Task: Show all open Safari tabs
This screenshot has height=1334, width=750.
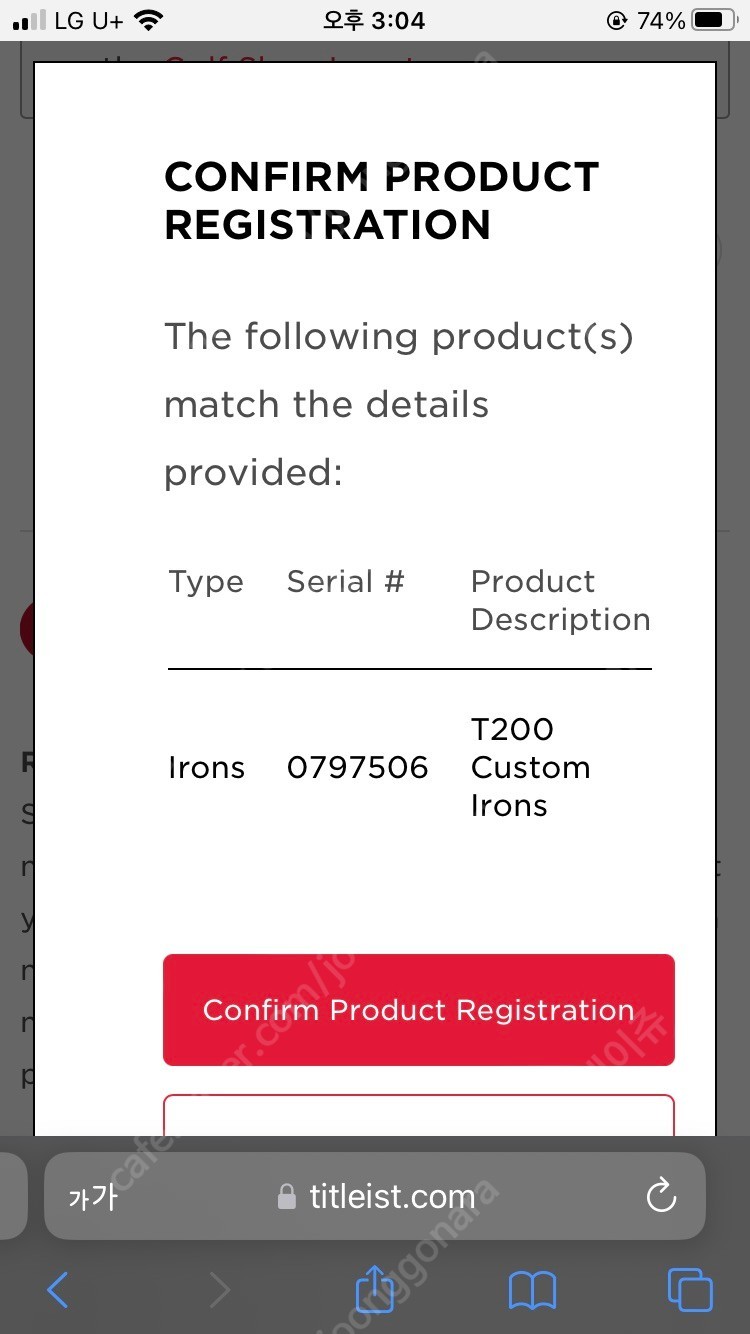Action: [690, 1290]
